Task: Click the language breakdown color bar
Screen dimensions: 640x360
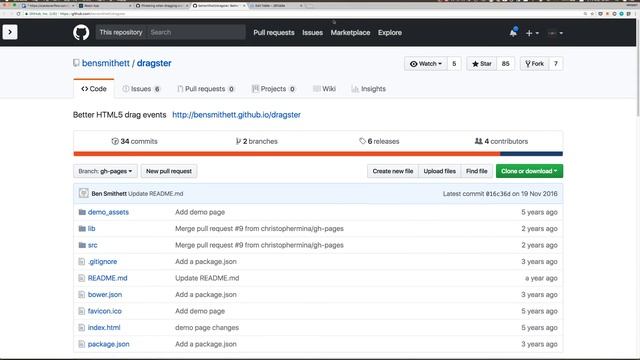Action: pos(318,154)
